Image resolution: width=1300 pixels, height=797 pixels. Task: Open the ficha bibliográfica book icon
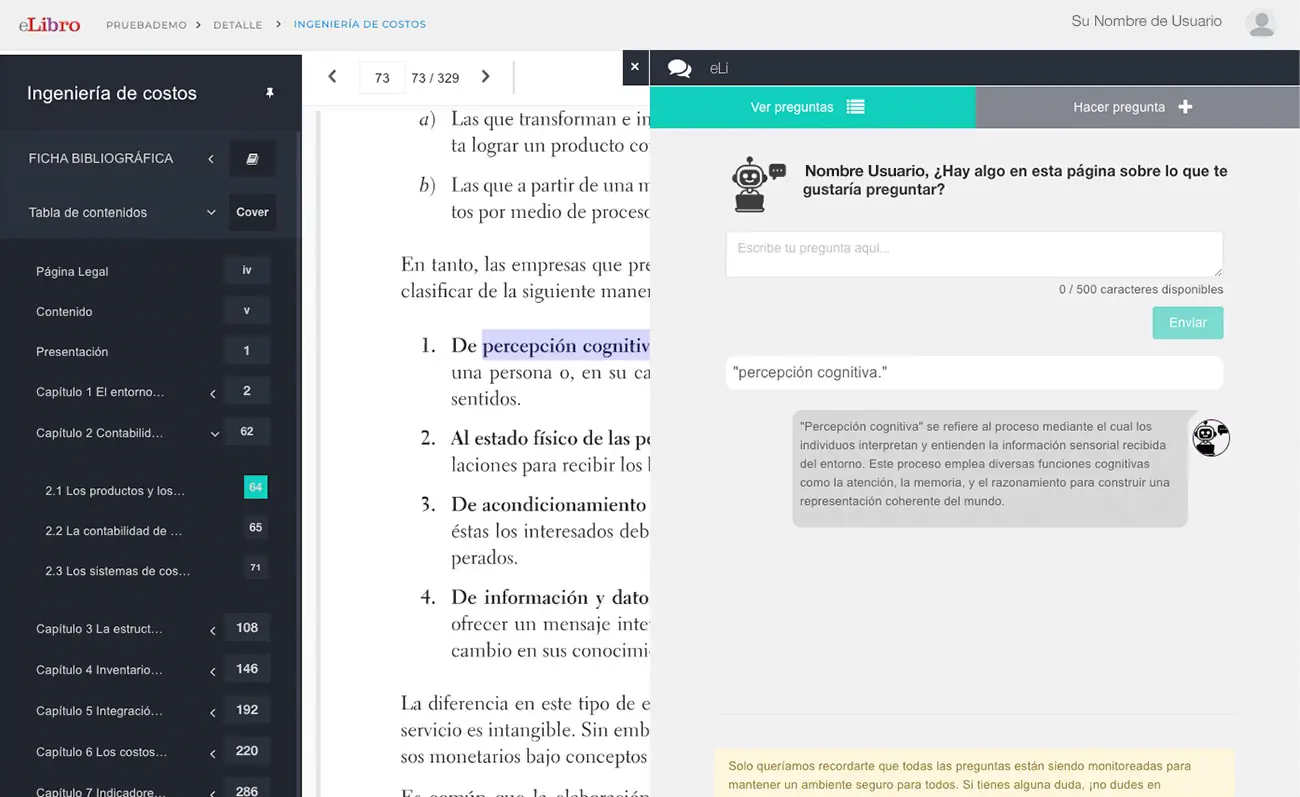coord(252,159)
